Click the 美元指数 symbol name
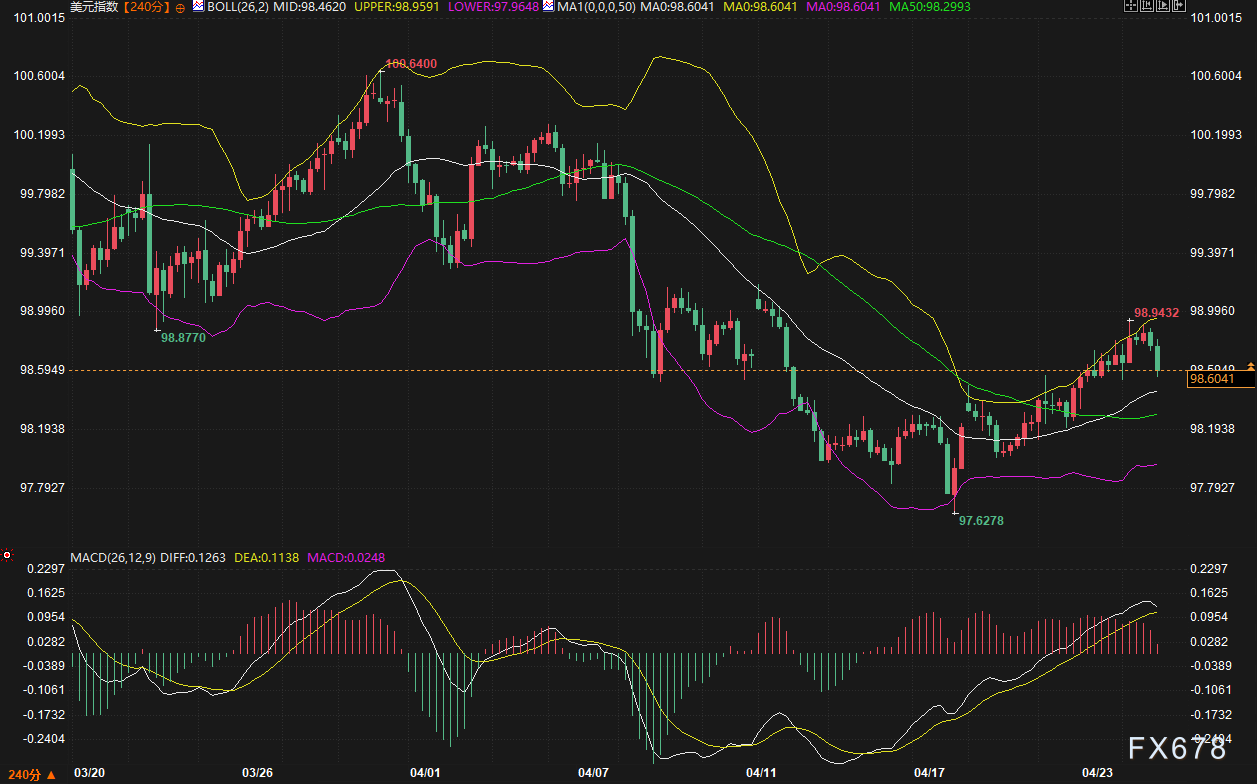The width and height of the screenshot is (1257, 784). [94, 7]
